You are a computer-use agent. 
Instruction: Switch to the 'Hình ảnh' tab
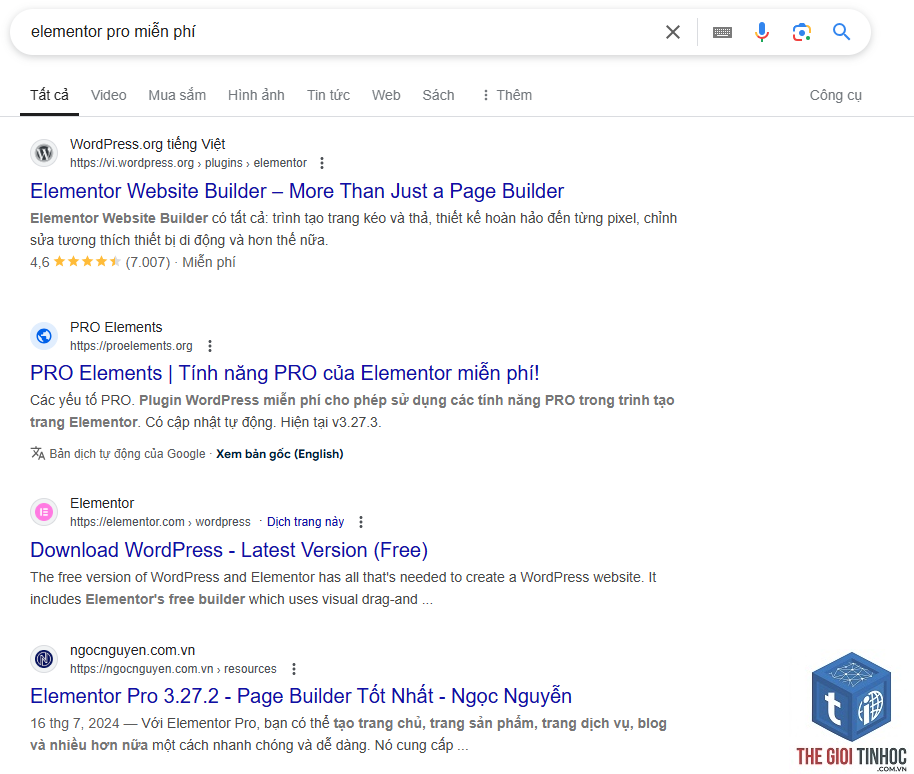(x=256, y=95)
